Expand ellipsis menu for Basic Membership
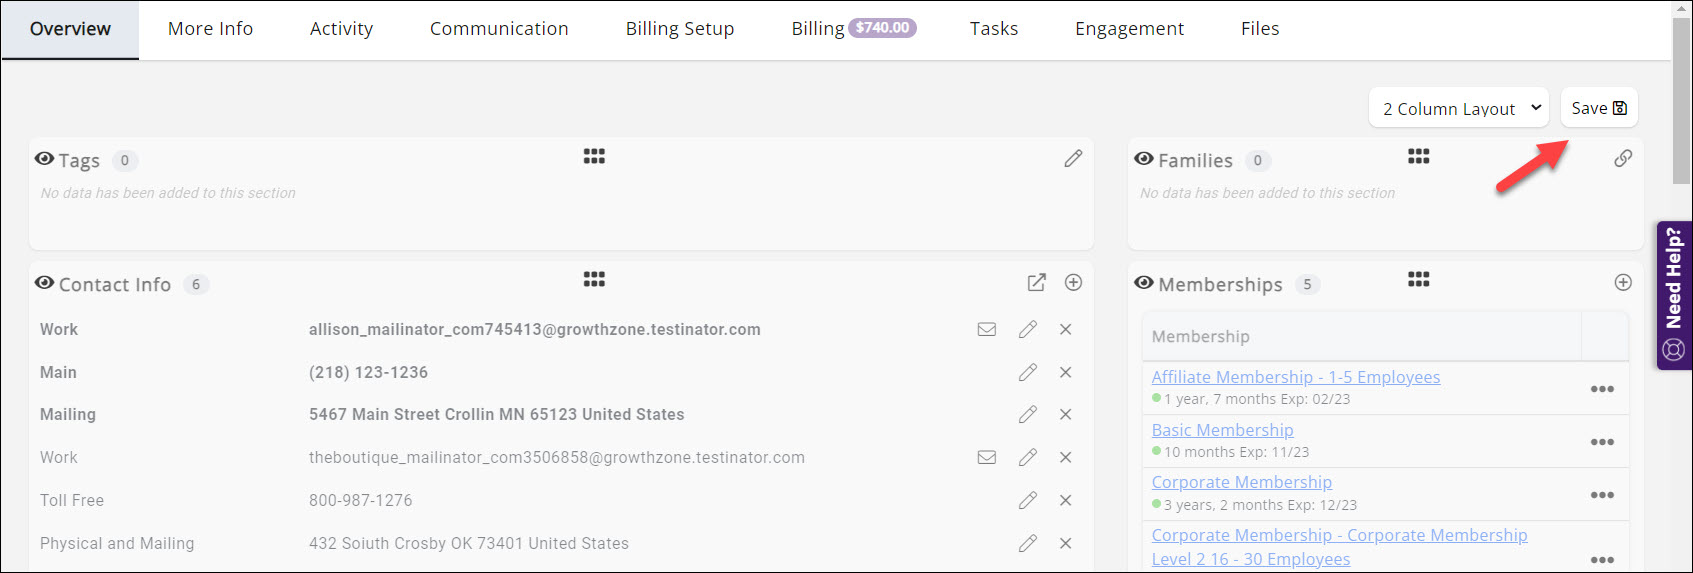Viewport: 1693px width, 573px height. pos(1602,442)
